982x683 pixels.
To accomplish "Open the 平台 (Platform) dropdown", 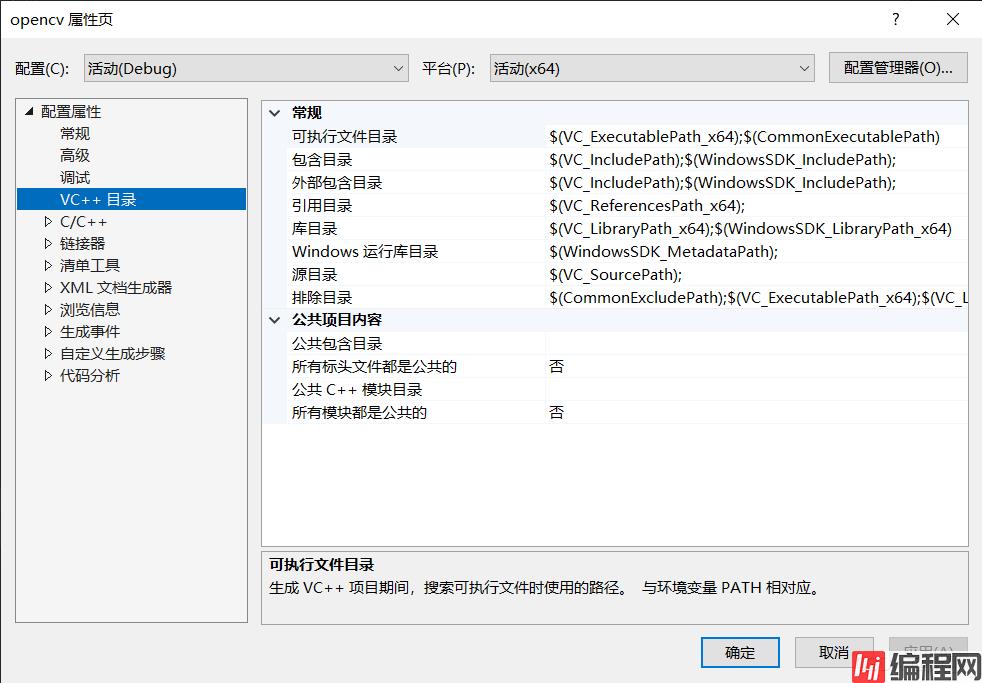I will click(652, 68).
